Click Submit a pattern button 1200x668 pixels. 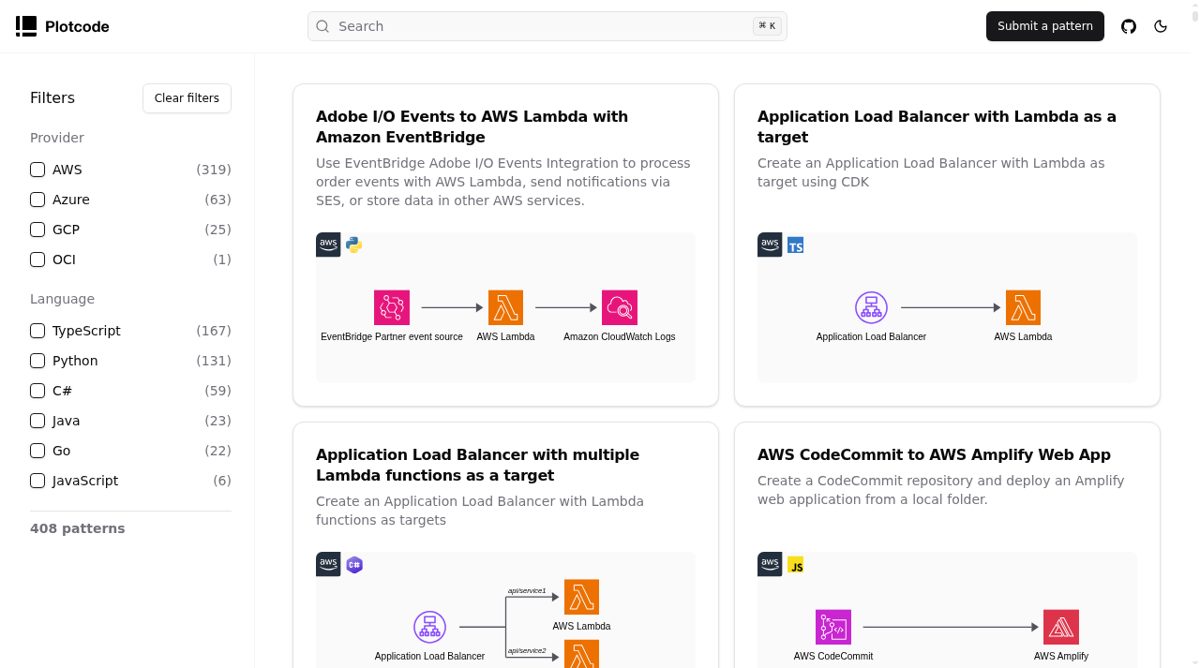(x=1045, y=26)
